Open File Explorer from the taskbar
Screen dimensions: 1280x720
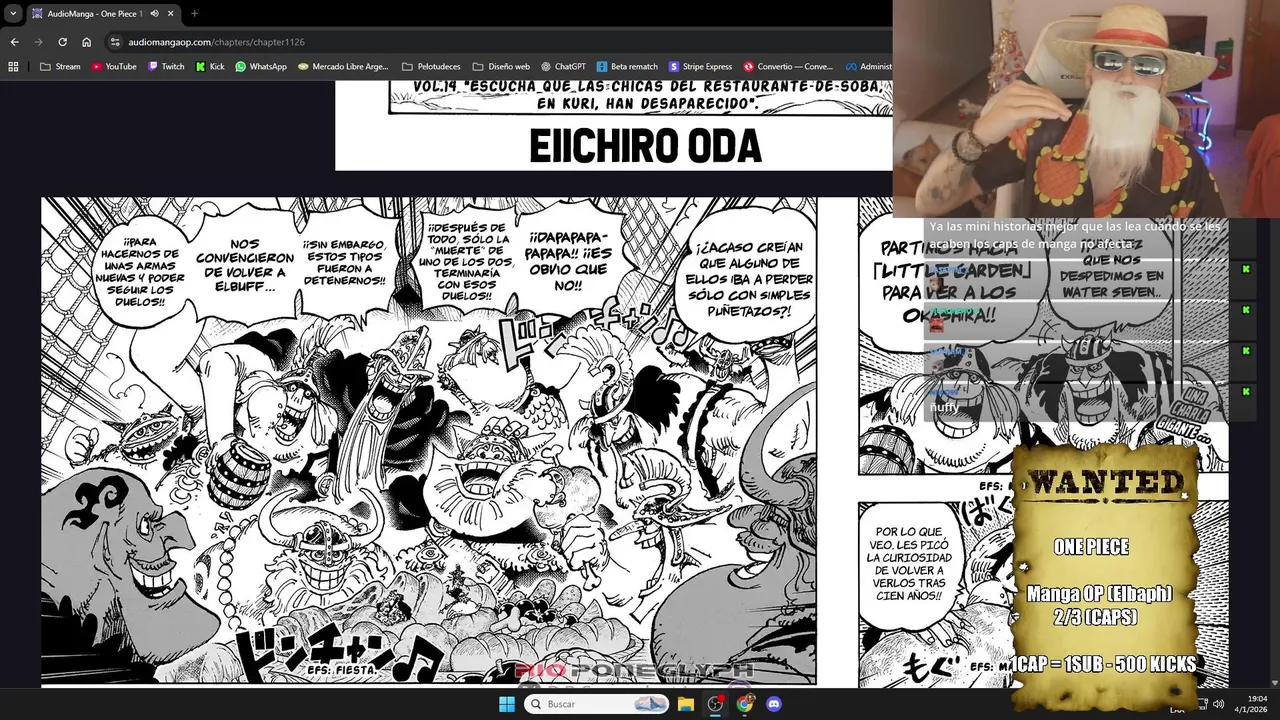pyautogui.click(x=686, y=704)
